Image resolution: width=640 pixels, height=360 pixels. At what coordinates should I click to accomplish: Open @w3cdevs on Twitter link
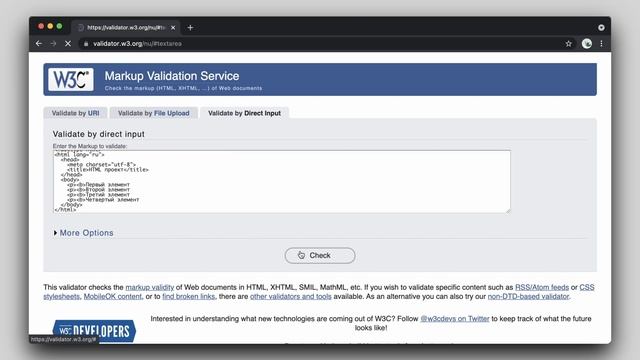pos(455,319)
